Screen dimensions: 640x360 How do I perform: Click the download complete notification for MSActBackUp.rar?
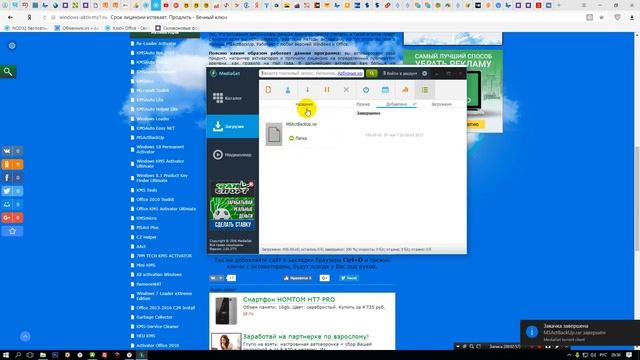coord(580,332)
